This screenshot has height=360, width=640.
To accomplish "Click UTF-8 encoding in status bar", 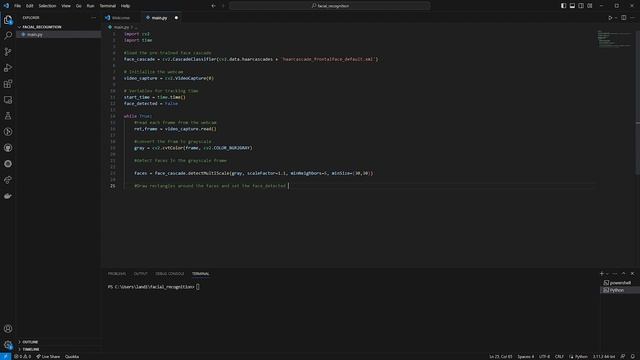I will click(x=544, y=357).
